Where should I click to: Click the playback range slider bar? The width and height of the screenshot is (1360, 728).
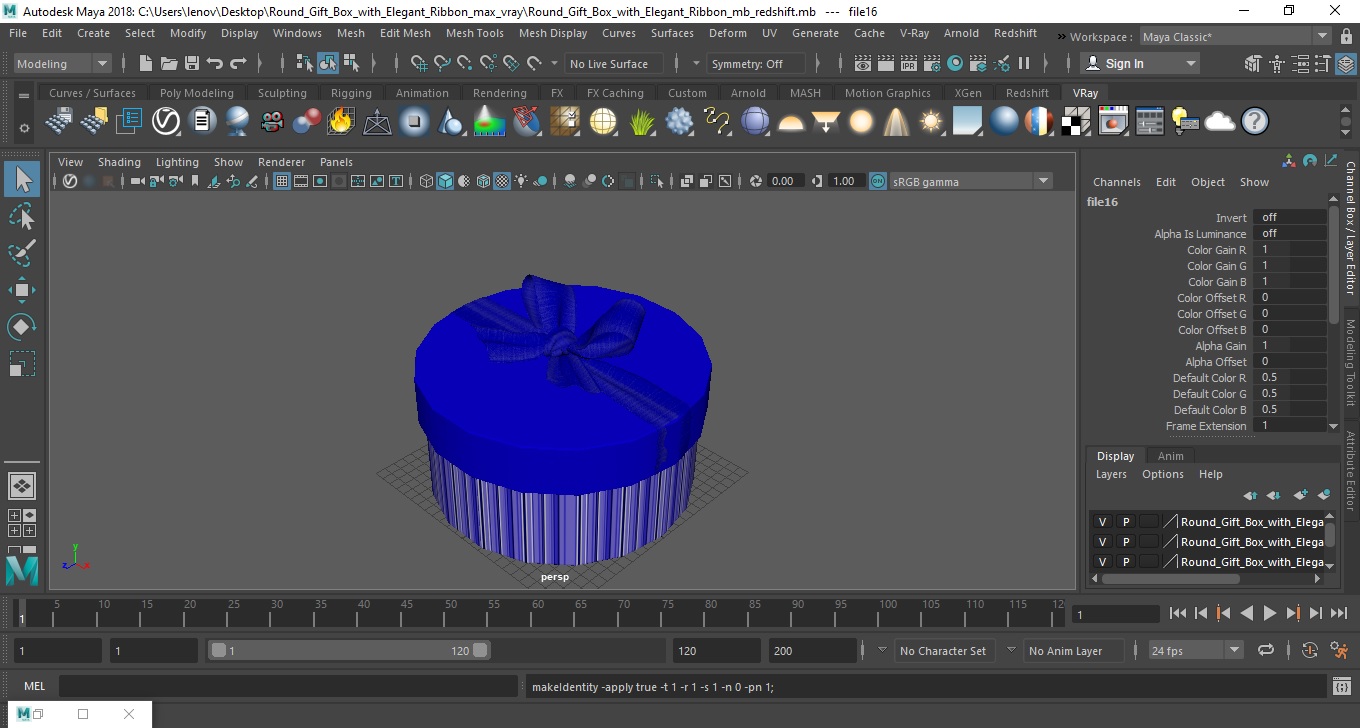click(x=349, y=650)
